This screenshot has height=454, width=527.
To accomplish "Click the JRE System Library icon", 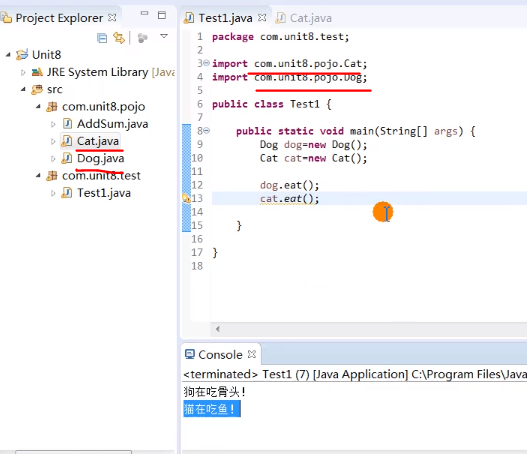I will (37, 72).
